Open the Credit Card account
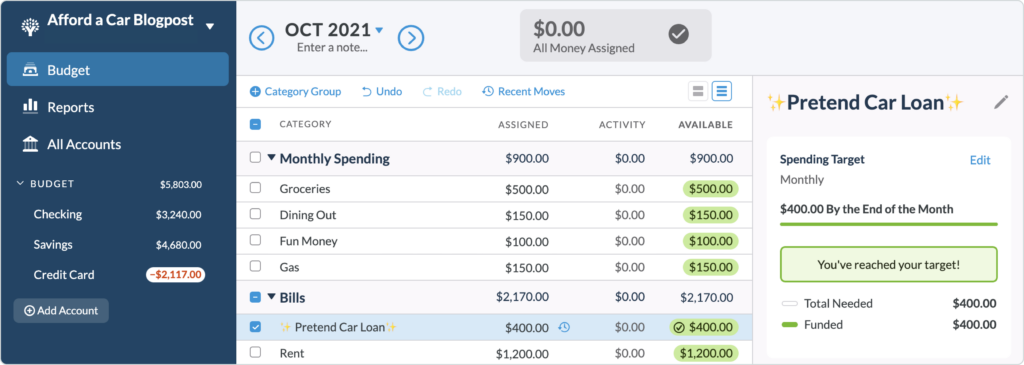 click(x=118, y=275)
